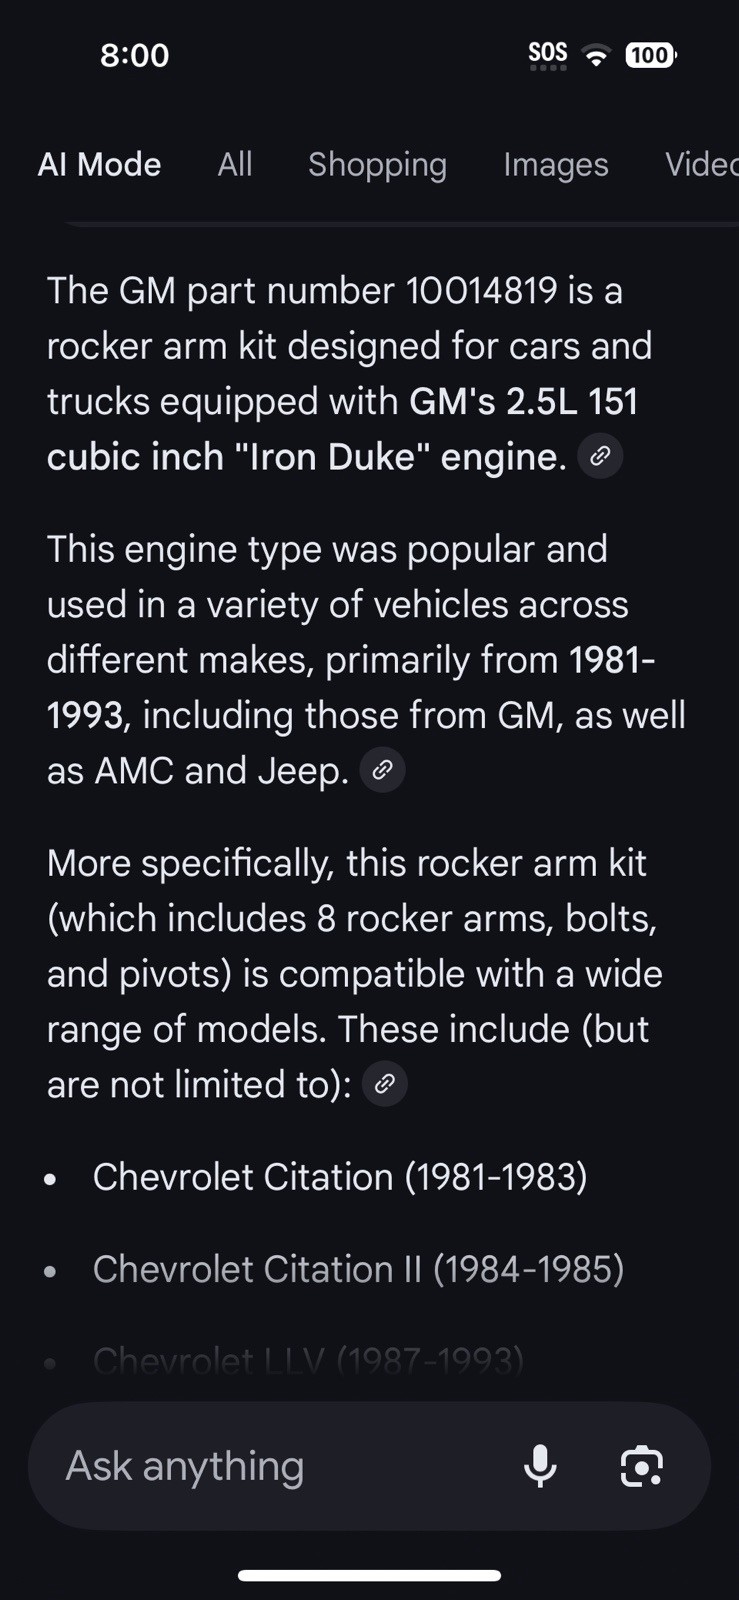
Task: Tap the camera lens search icon
Action: click(641, 1466)
